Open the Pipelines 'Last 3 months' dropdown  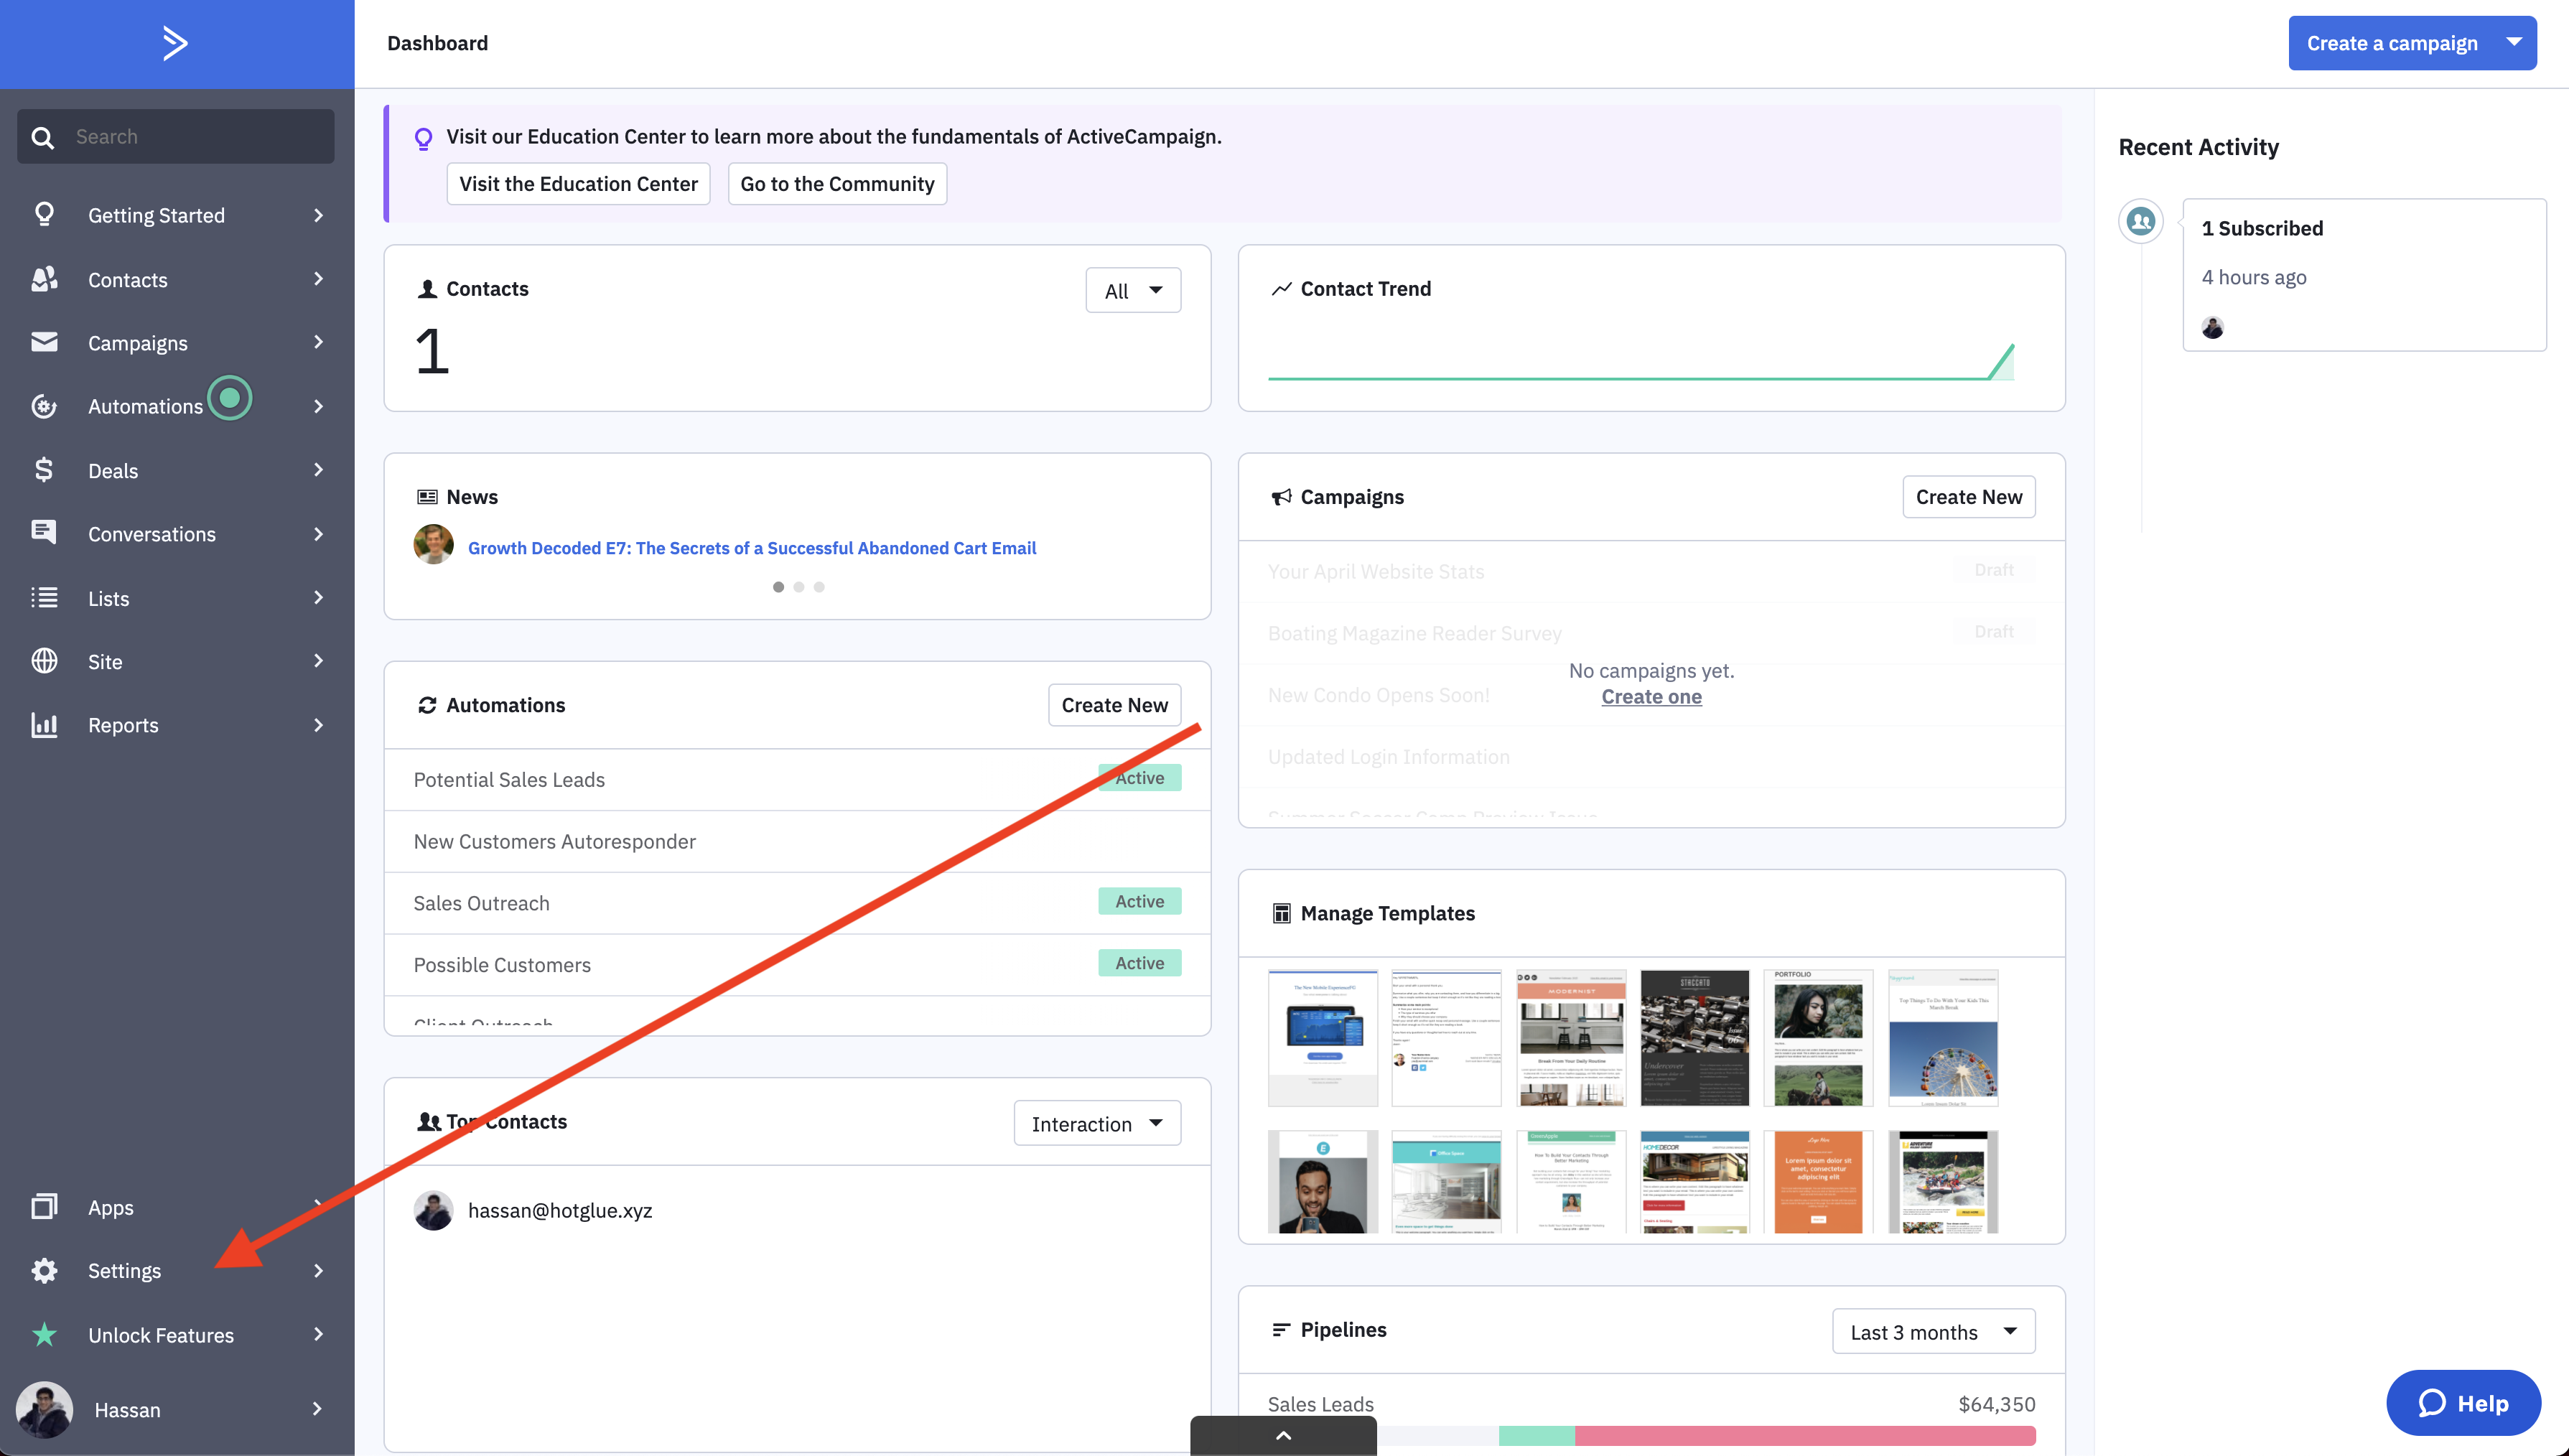[x=1933, y=1331]
